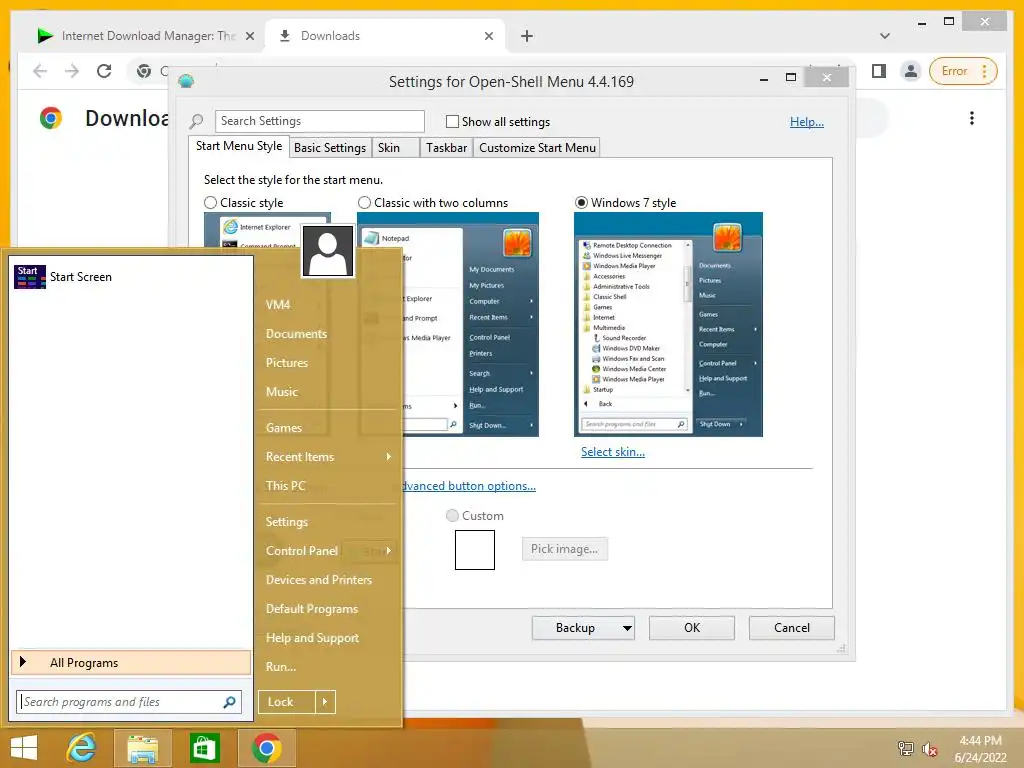The height and width of the screenshot is (768, 1024).
Task: Go back in the Chrome window
Action: coord(40,71)
